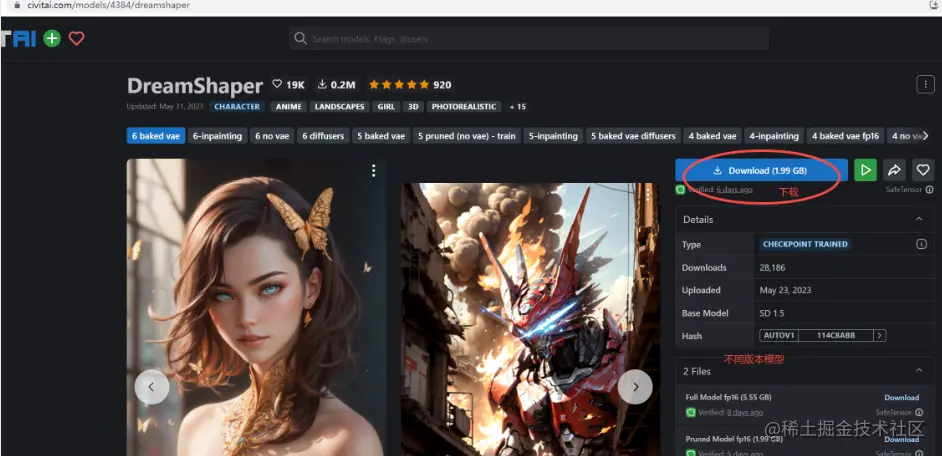Collapse the 2 Files section chevron
Viewport: 942px width, 456px height.
pos(919,371)
